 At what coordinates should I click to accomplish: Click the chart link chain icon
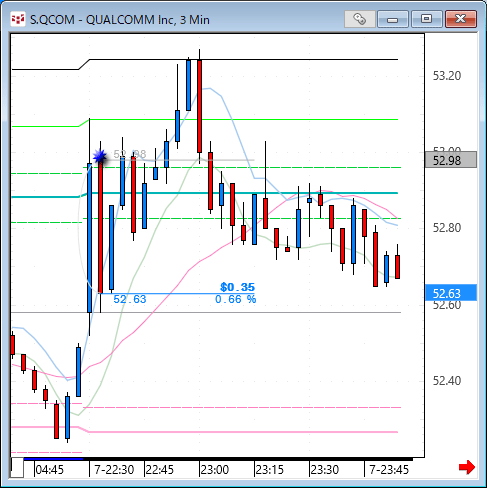[x=359, y=19]
